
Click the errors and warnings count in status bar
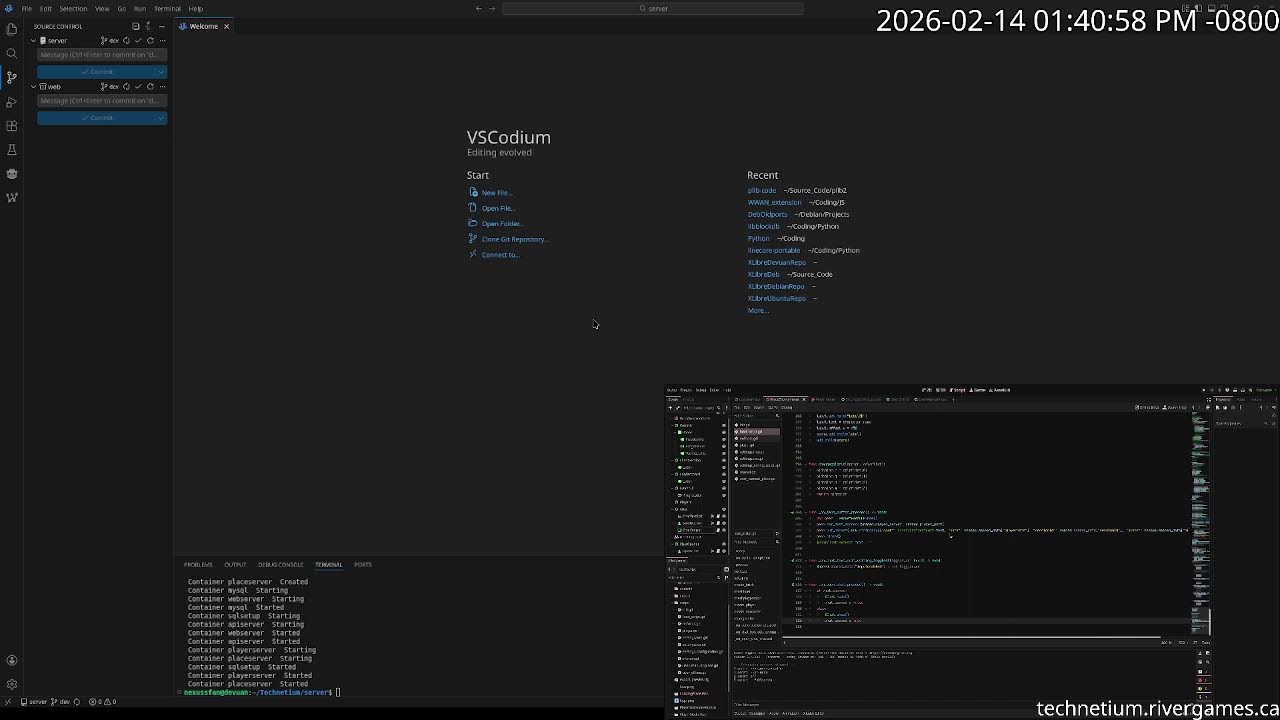(x=102, y=702)
